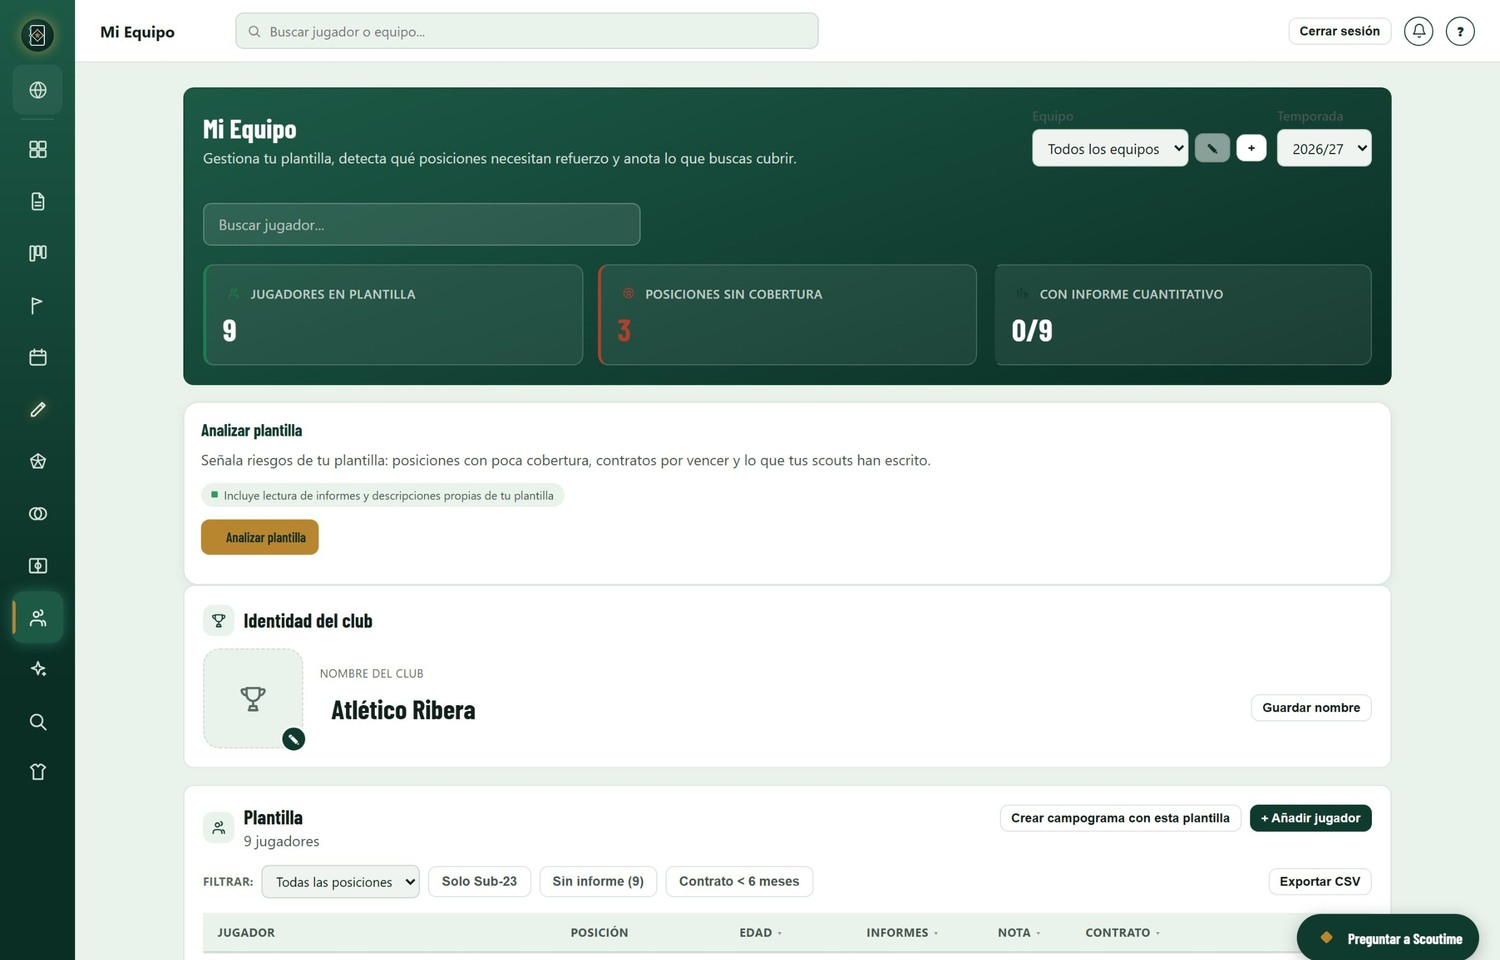Click Exportar CSV button

(x=1320, y=881)
